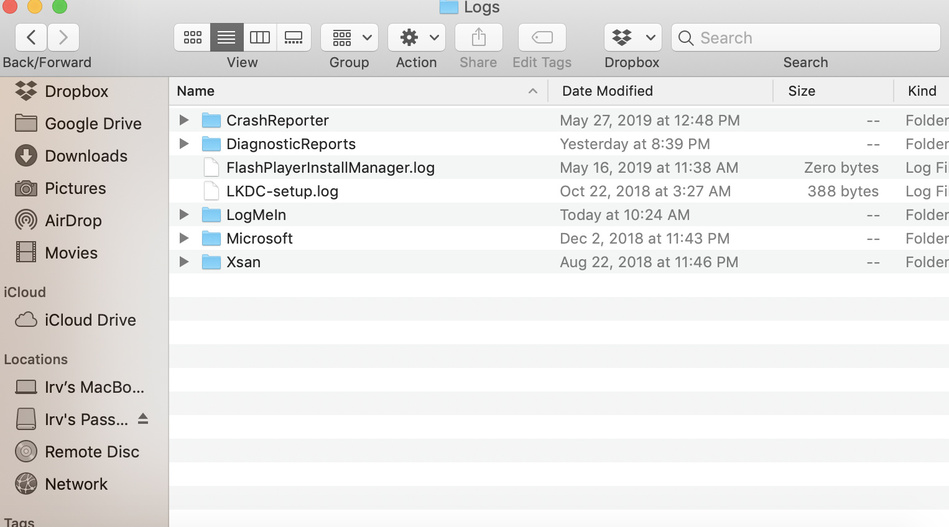Select iCloud Drive in sidebar
The width and height of the screenshot is (949, 527).
[x=90, y=320]
